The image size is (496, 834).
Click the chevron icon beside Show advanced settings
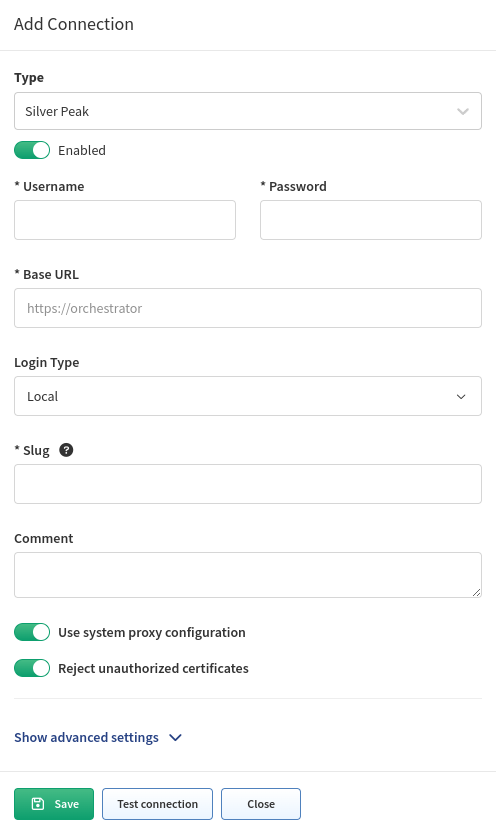tap(175, 737)
